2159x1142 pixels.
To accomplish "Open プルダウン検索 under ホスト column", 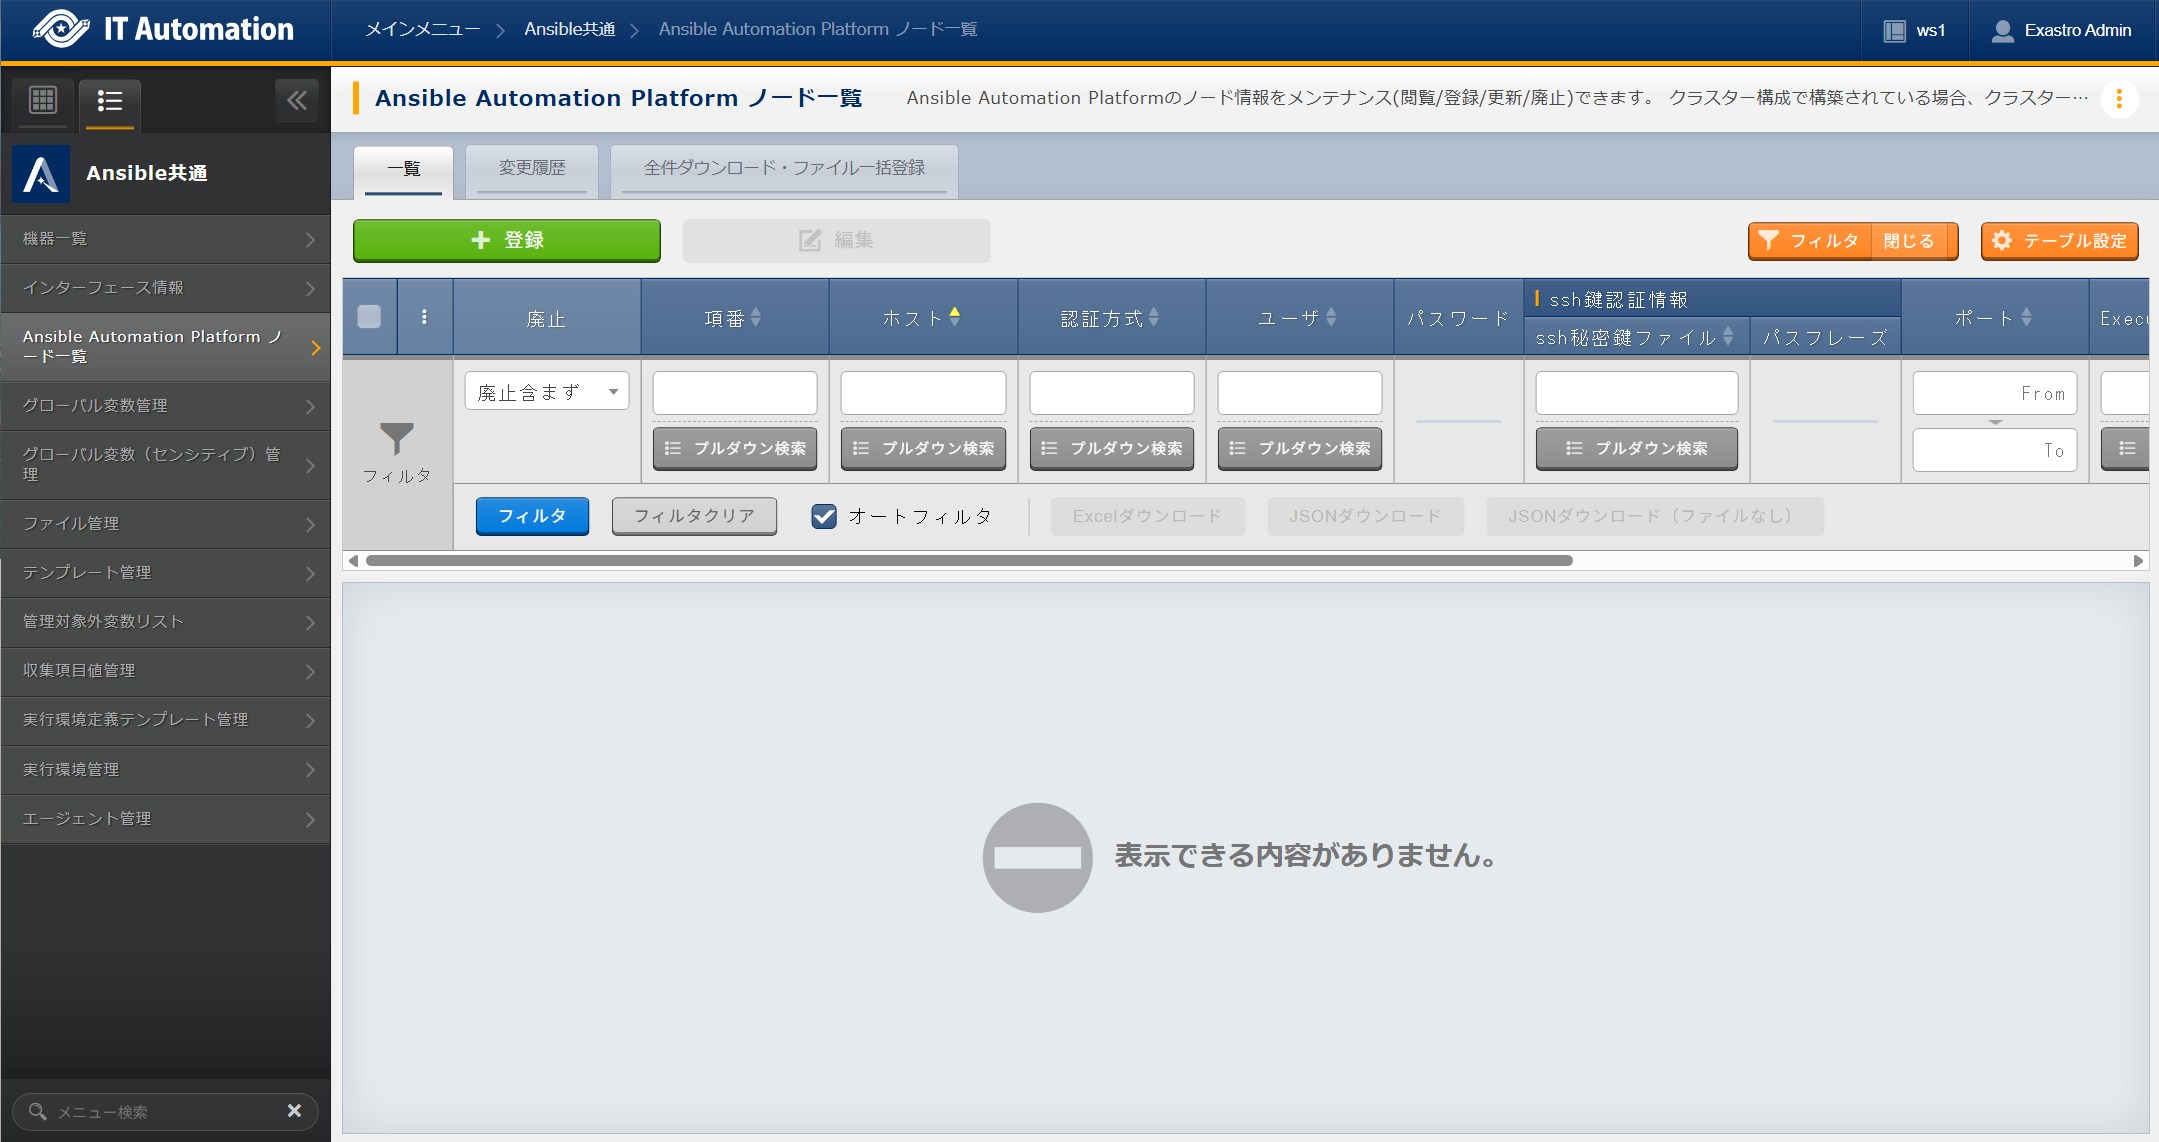I will [923, 448].
